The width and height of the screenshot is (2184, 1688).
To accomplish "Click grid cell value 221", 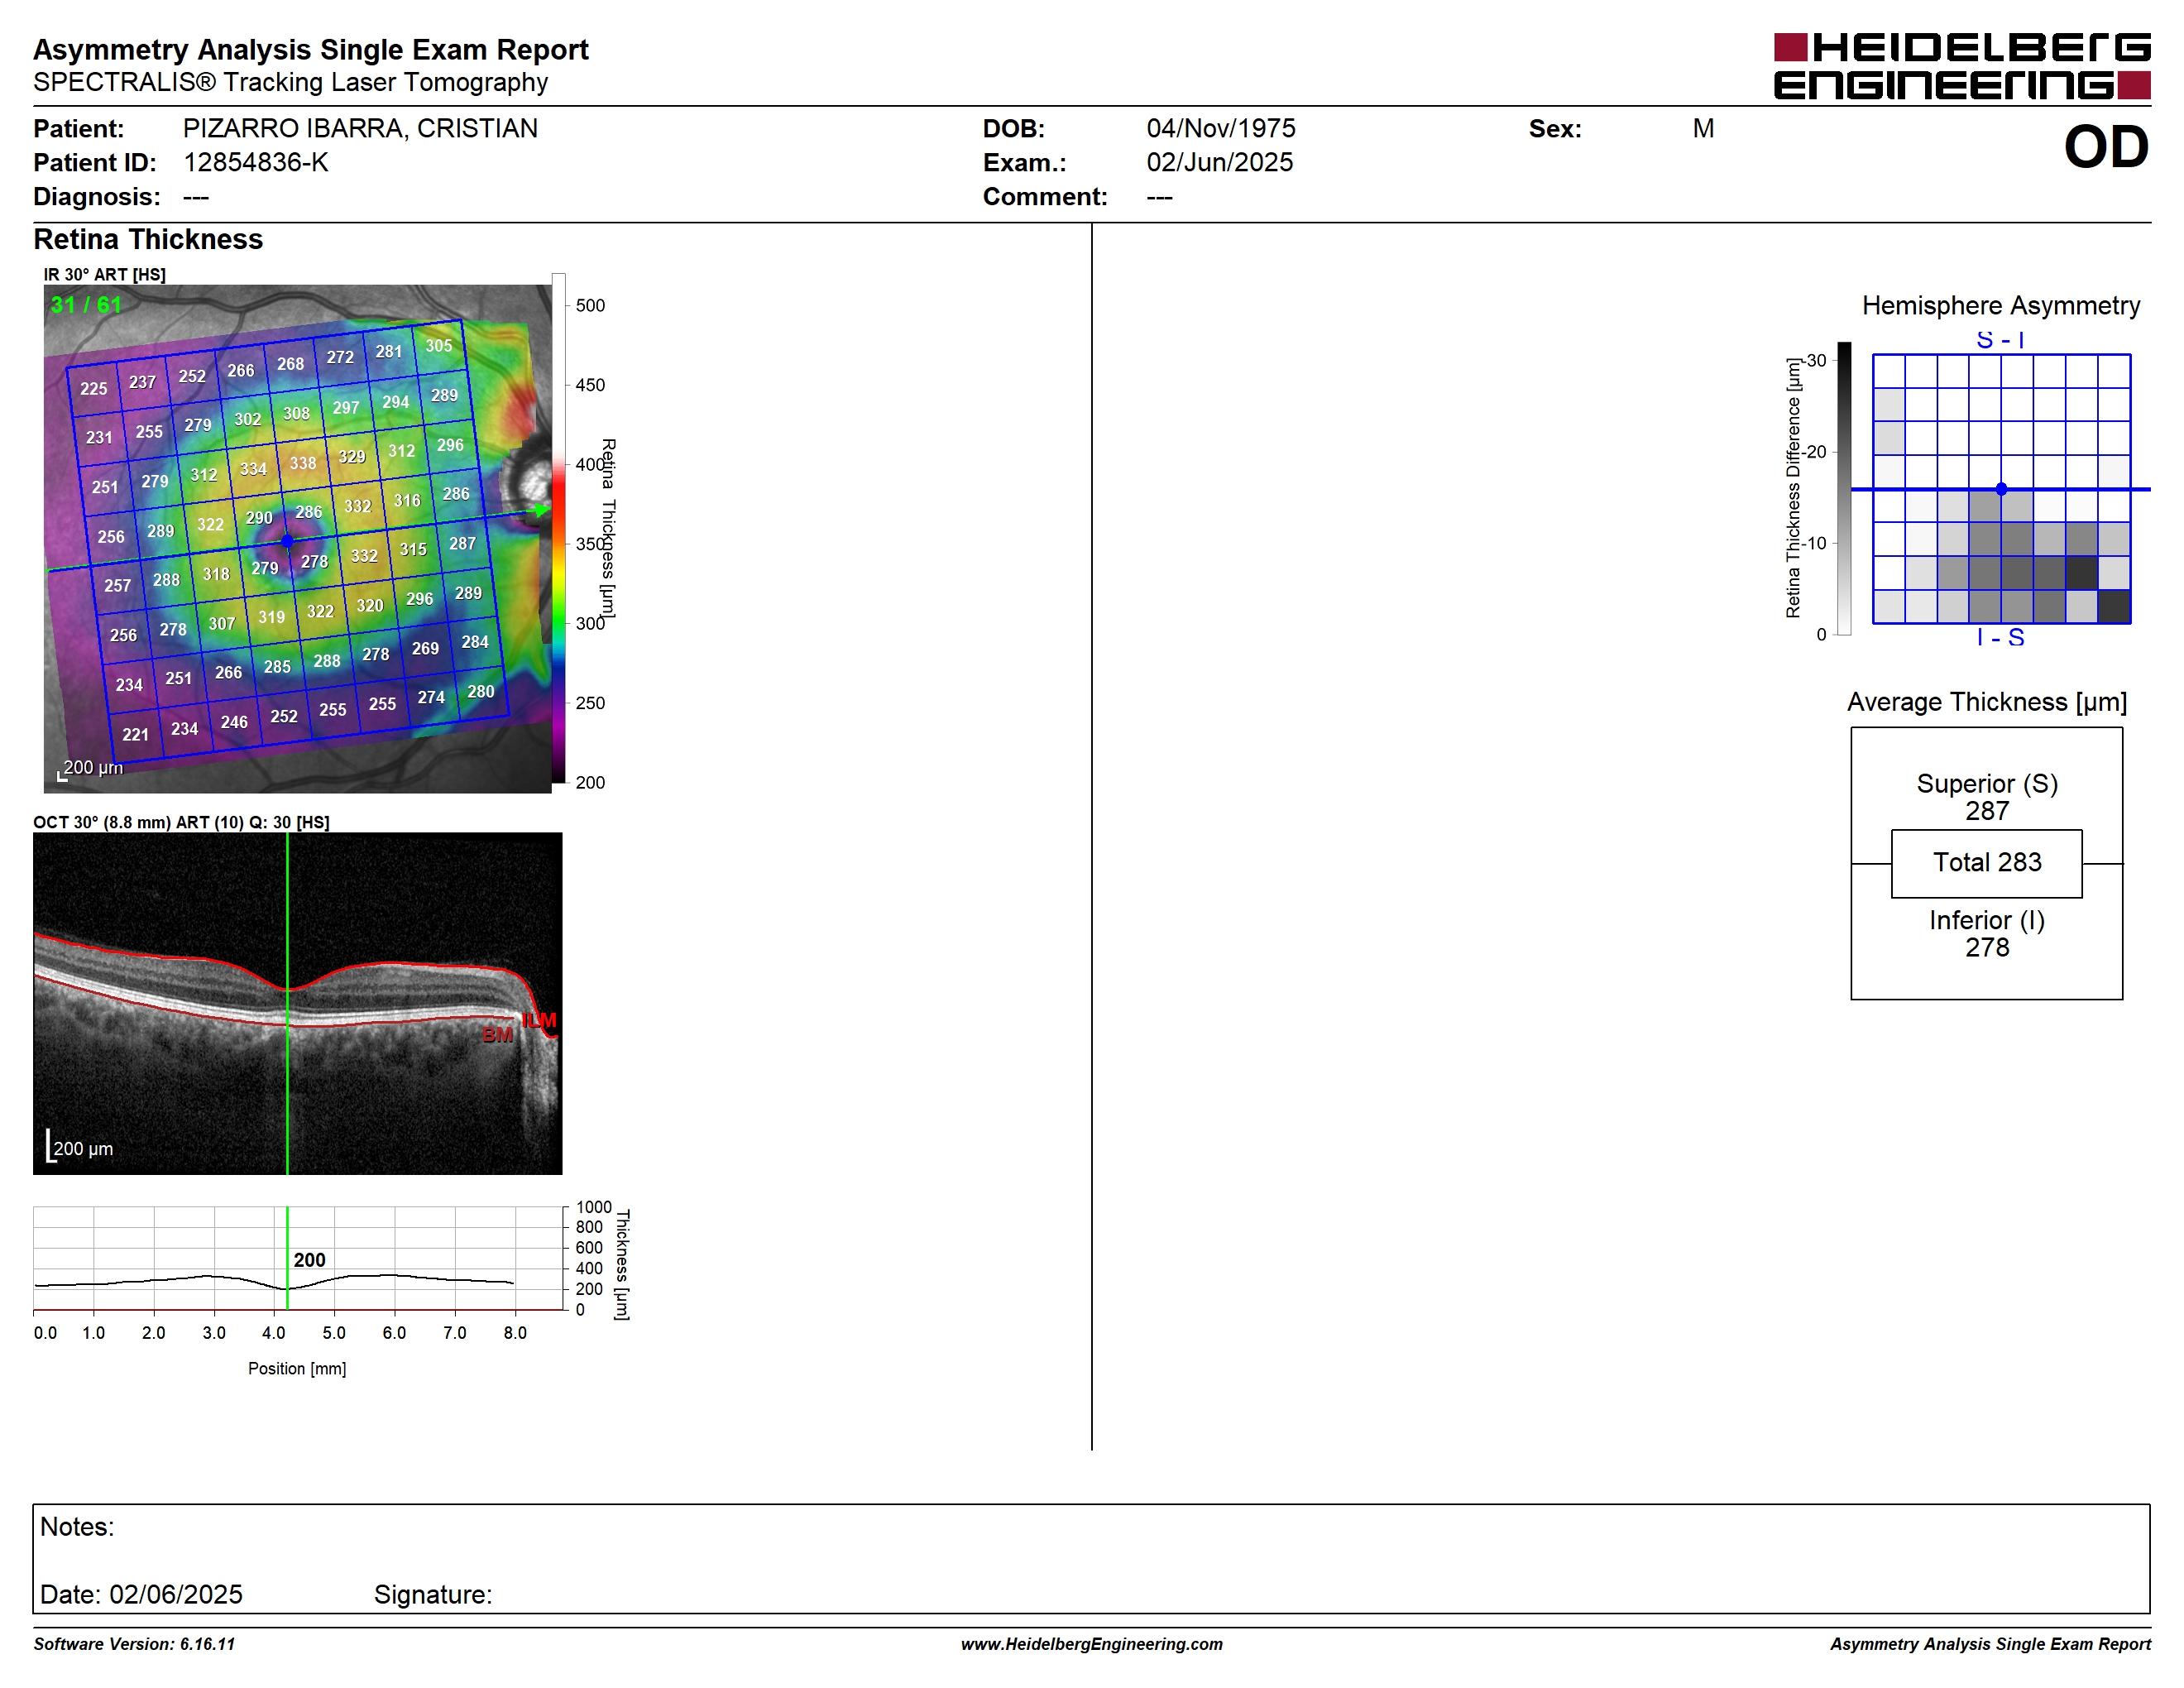I will coord(135,734).
